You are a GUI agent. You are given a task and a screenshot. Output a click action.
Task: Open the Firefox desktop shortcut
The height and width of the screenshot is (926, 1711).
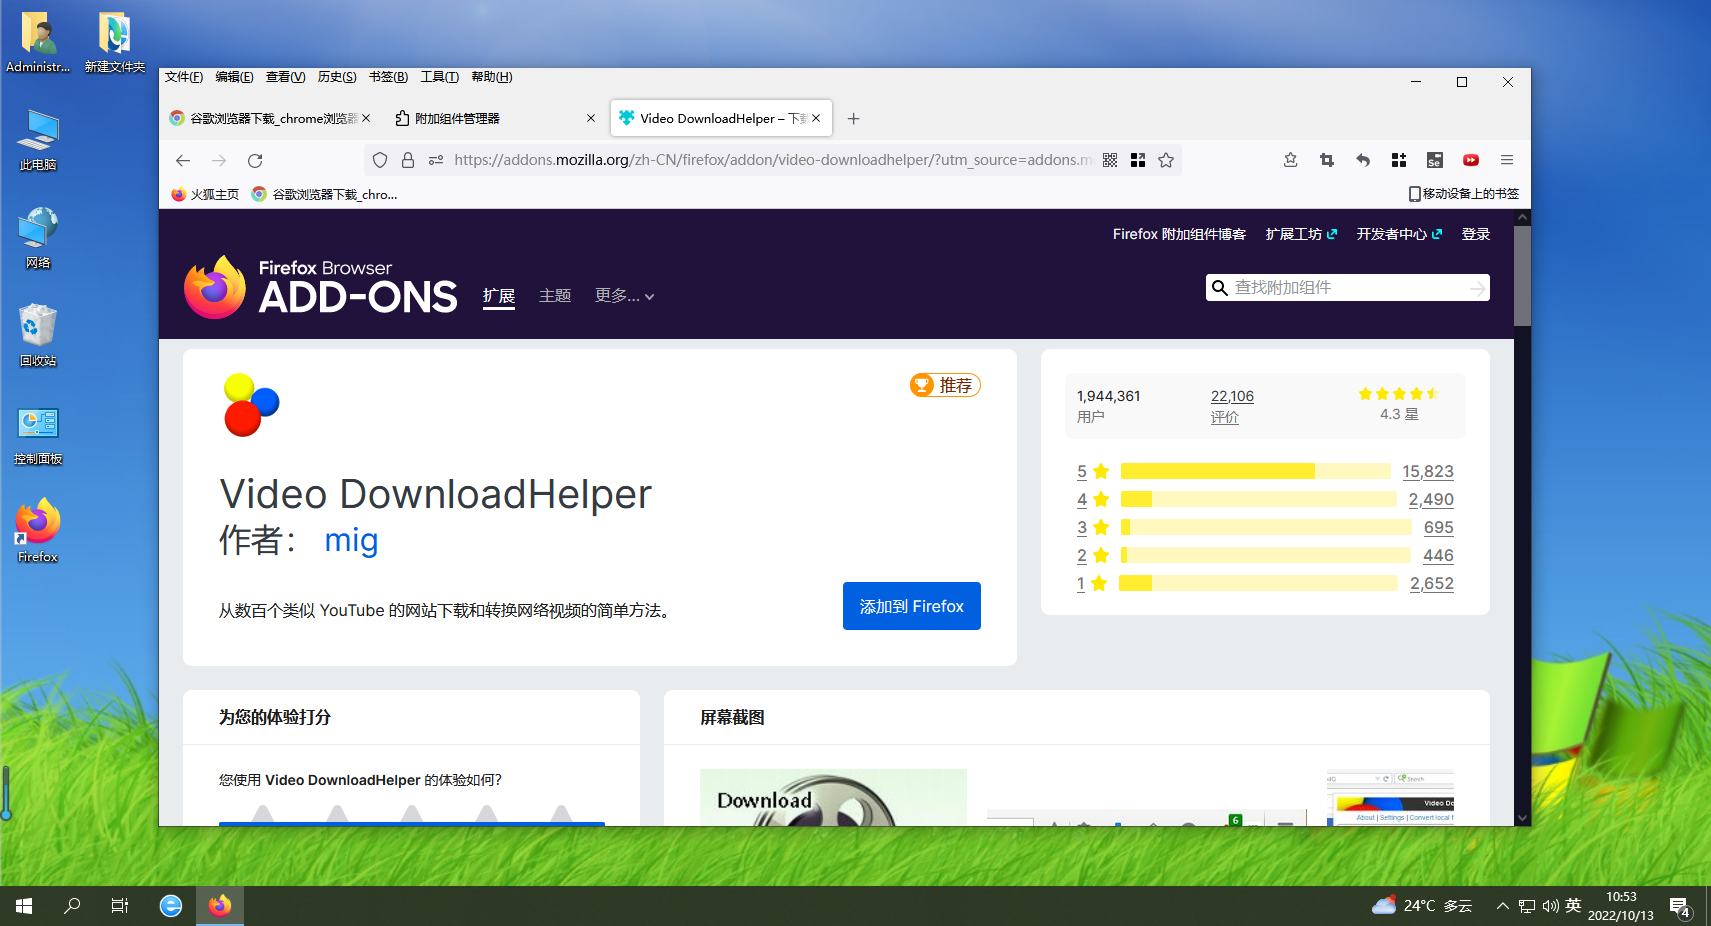[x=38, y=531]
